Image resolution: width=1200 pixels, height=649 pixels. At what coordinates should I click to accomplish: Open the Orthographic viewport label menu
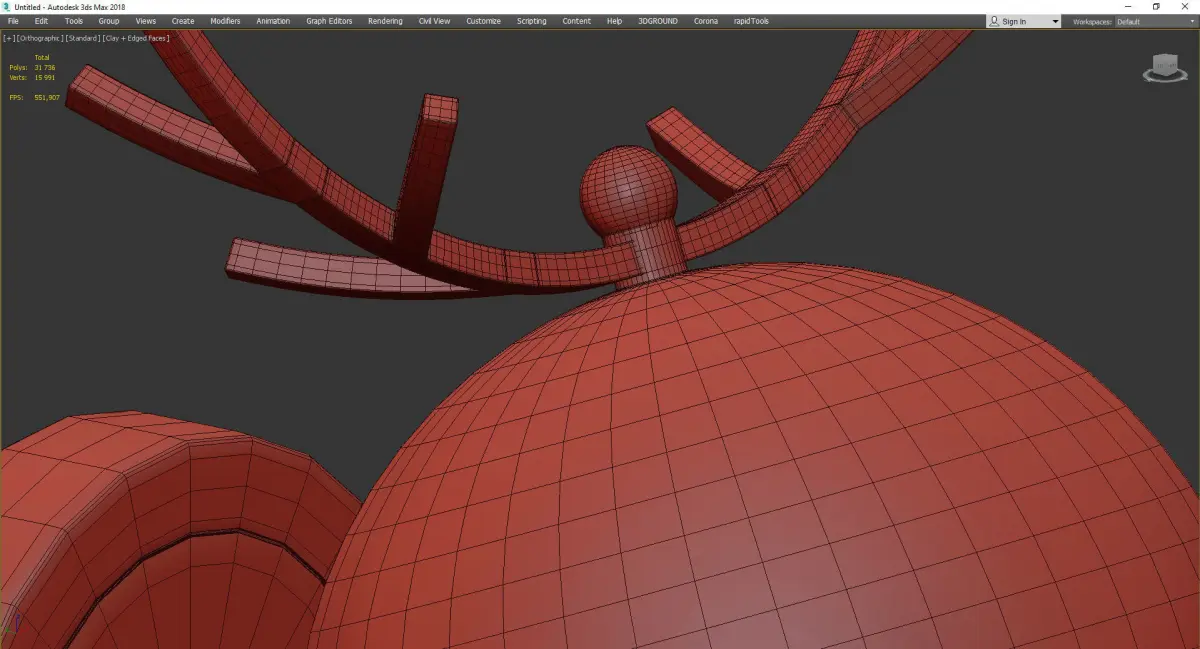tap(39, 38)
